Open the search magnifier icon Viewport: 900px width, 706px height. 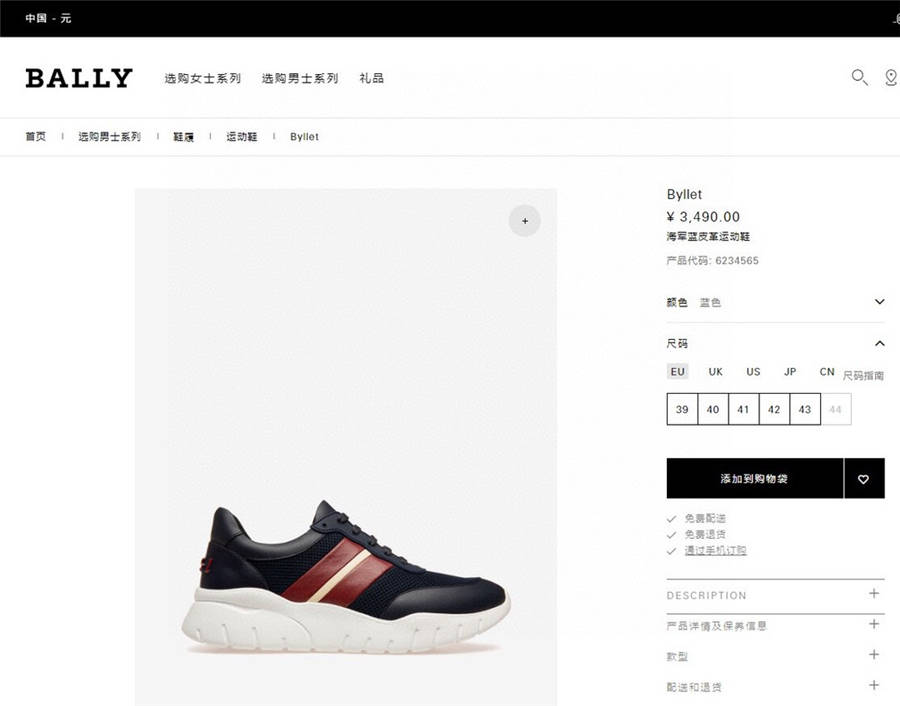click(x=859, y=77)
